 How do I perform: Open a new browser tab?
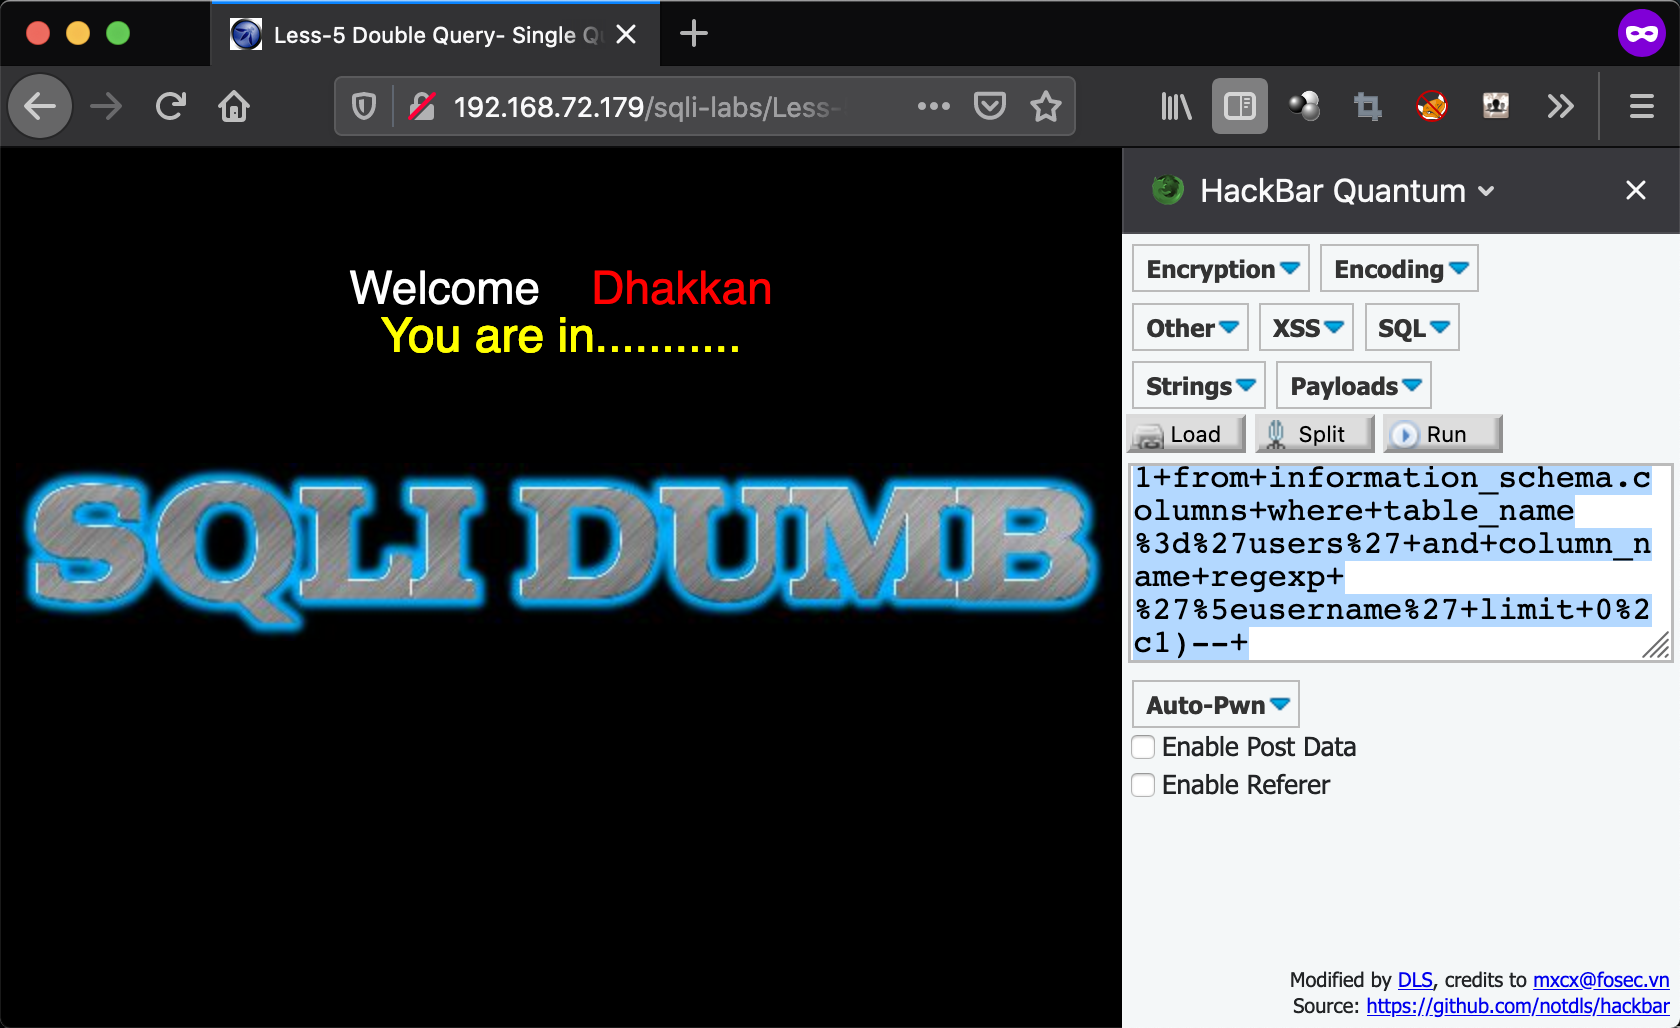tap(693, 34)
